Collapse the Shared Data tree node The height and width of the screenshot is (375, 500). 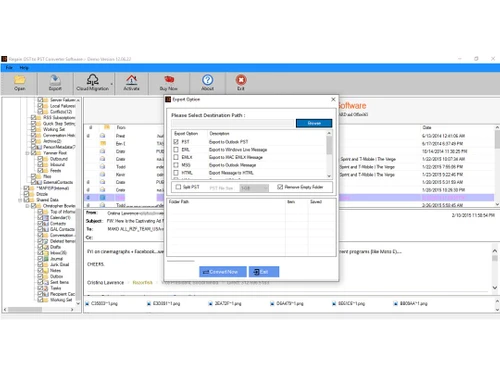tap(20, 200)
